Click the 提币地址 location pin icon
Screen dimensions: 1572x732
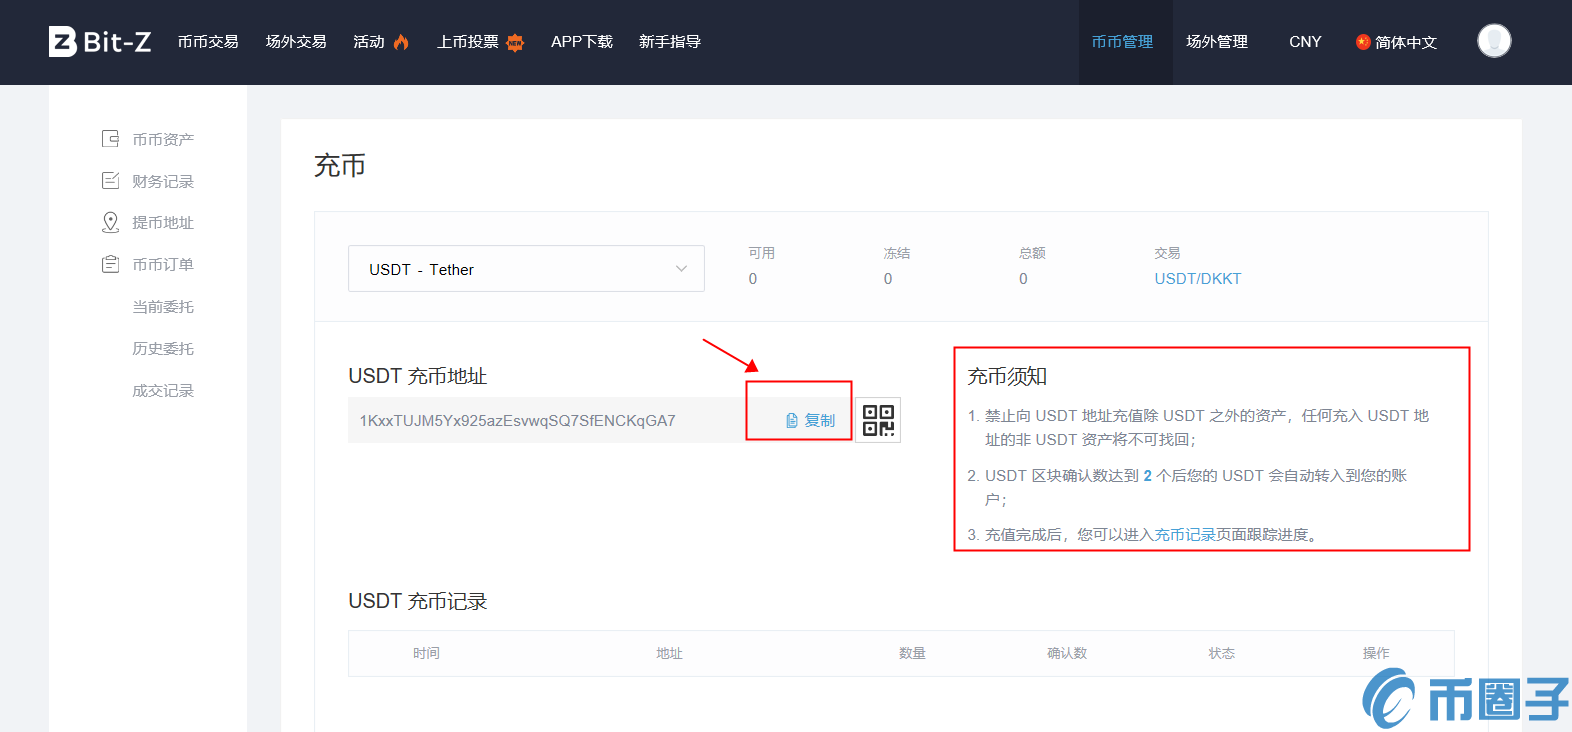pos(110,222)
